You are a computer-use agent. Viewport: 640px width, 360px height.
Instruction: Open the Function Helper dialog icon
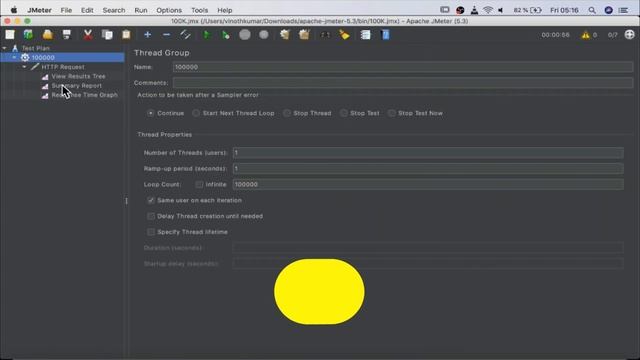click(x=365, y=35)
